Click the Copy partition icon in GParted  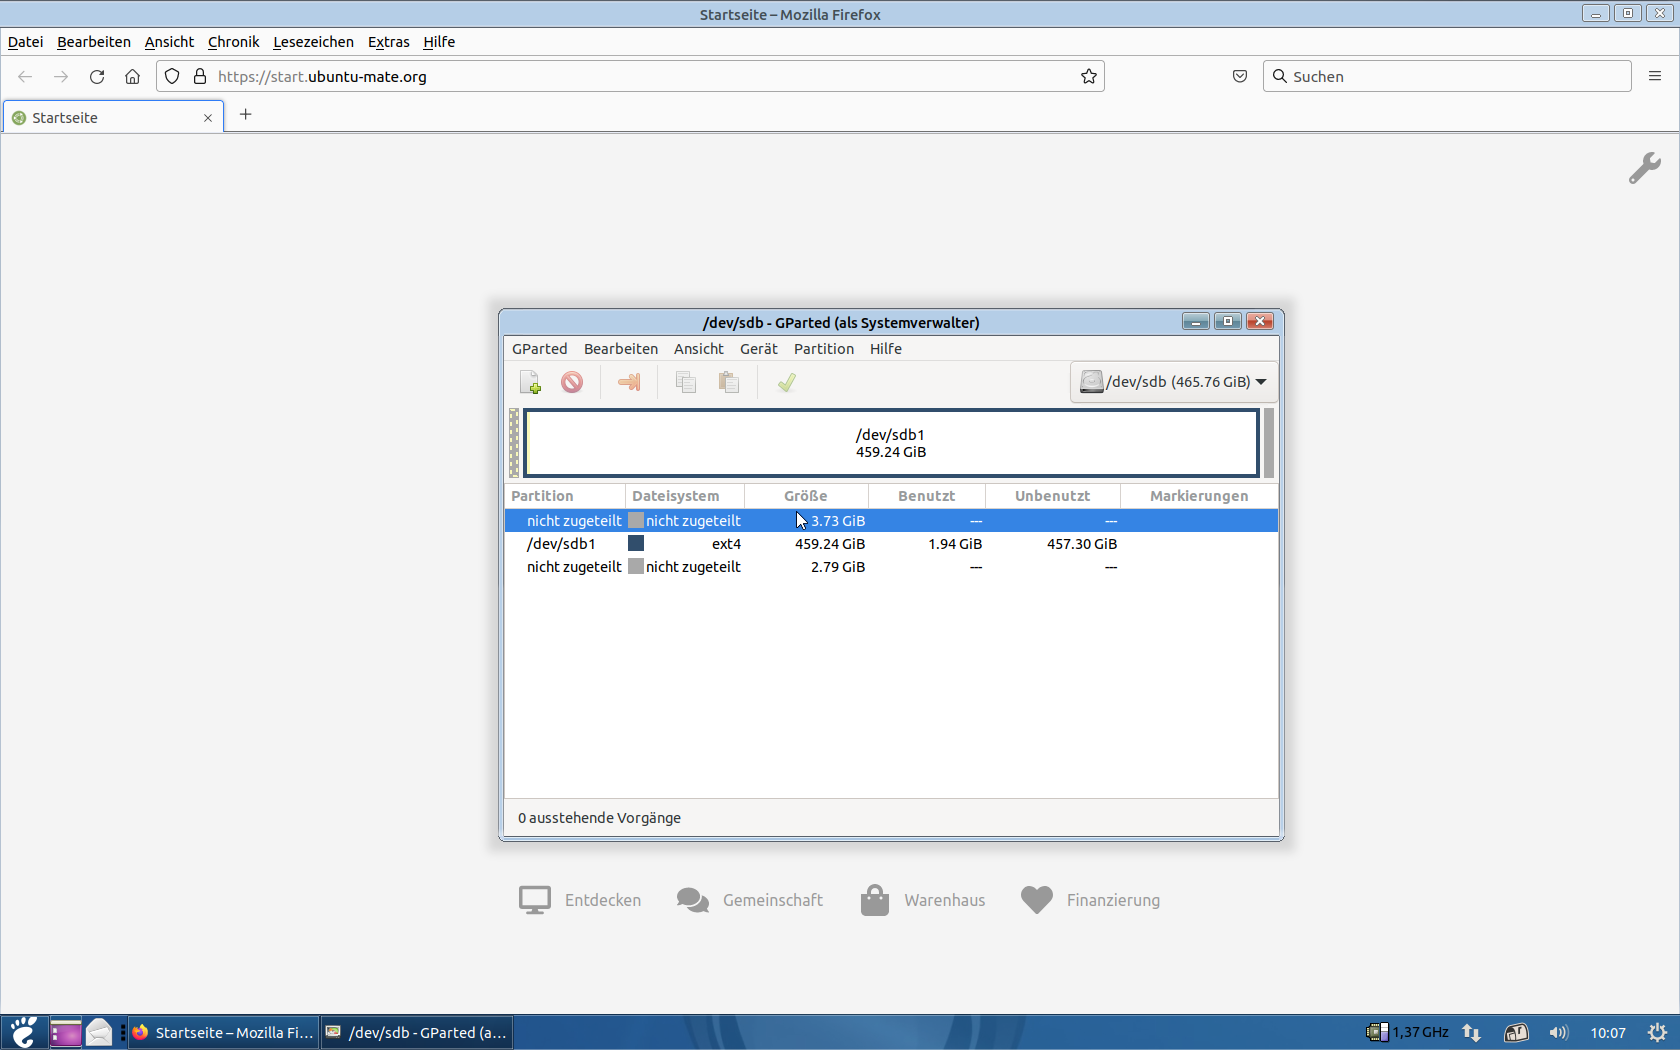(686, 382)
